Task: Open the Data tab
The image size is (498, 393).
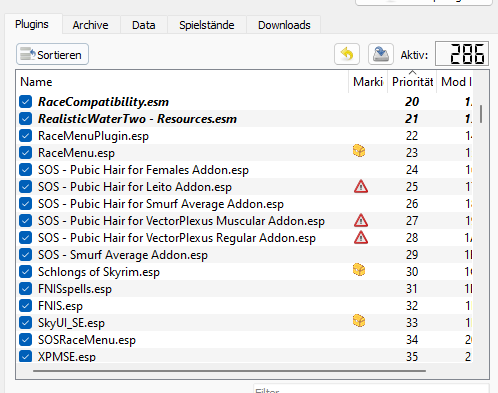Action: [x=144, y=25]
